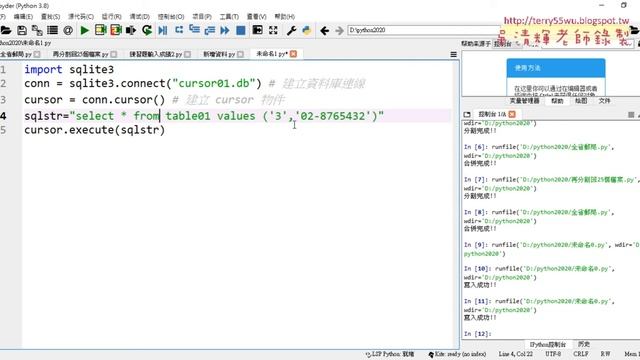Step out and return debug icon

[210, 30]
